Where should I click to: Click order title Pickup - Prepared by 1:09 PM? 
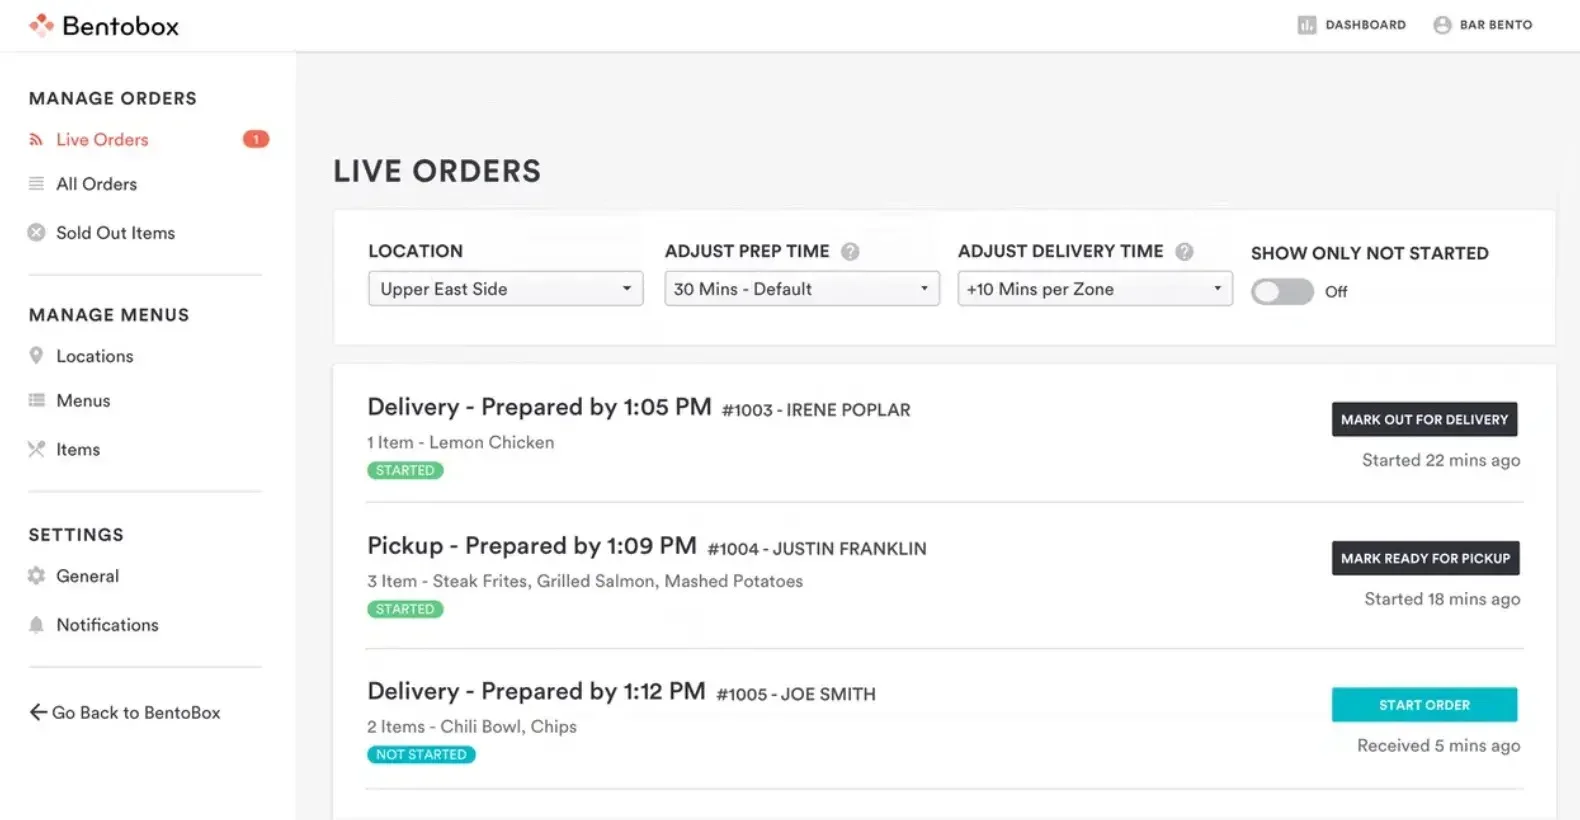pos(532,546)
